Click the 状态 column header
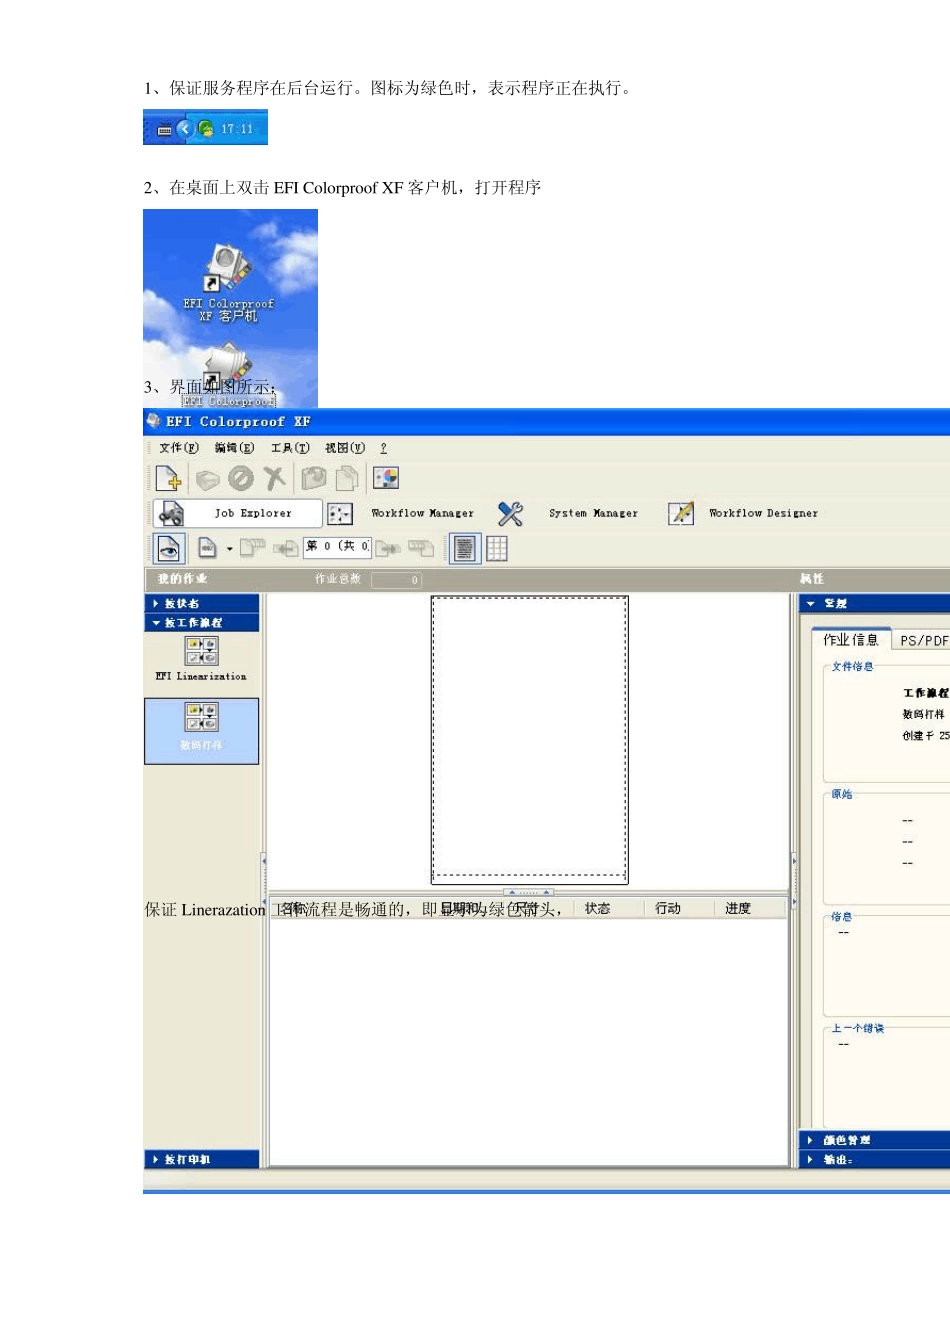The height and width of the screenshot is (1344, 950). click(598, 908)
